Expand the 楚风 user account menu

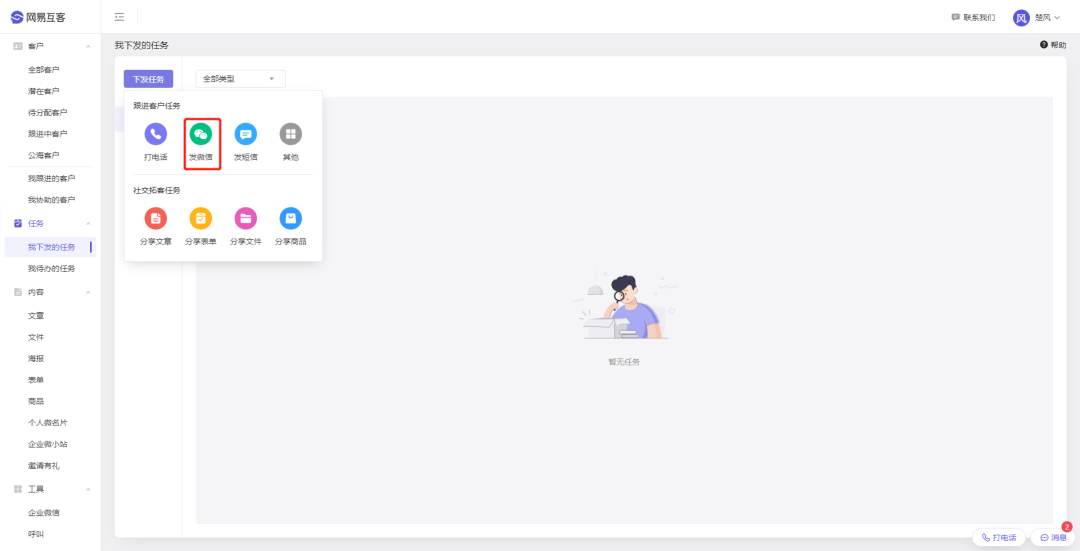(x=1037, y=17)
